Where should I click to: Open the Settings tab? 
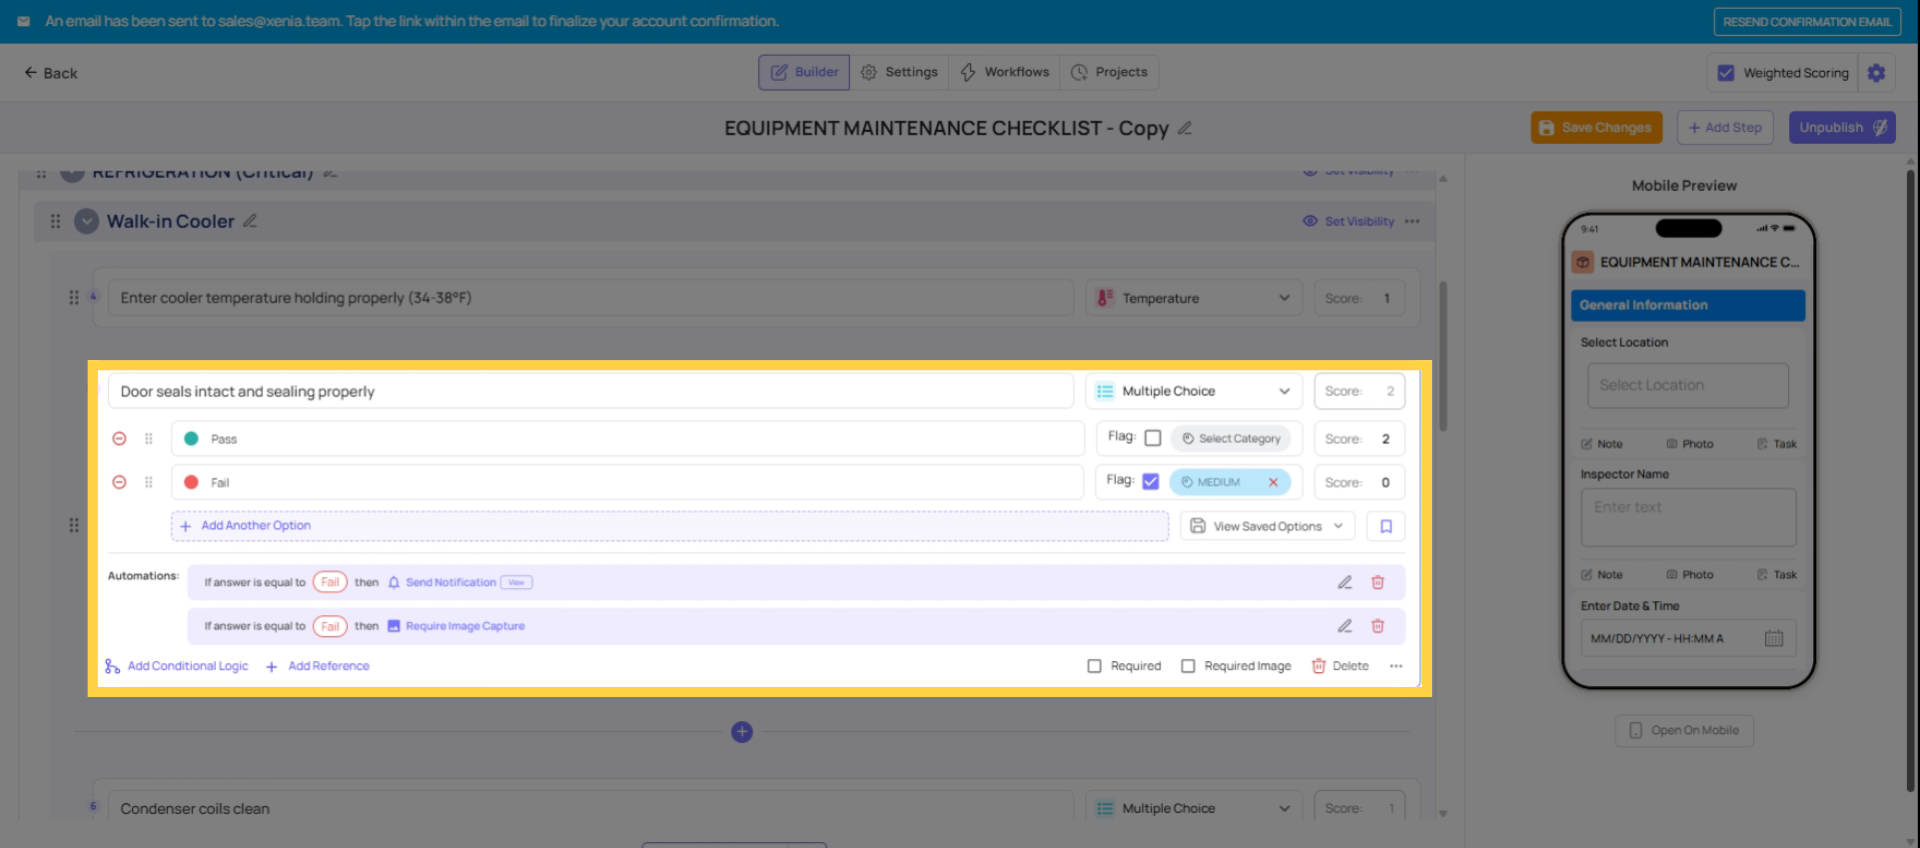point(899,72)
